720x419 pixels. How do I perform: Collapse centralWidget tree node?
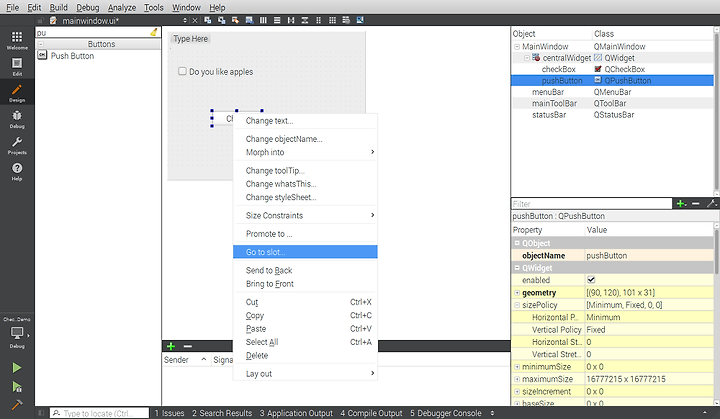tap(527, 58)
